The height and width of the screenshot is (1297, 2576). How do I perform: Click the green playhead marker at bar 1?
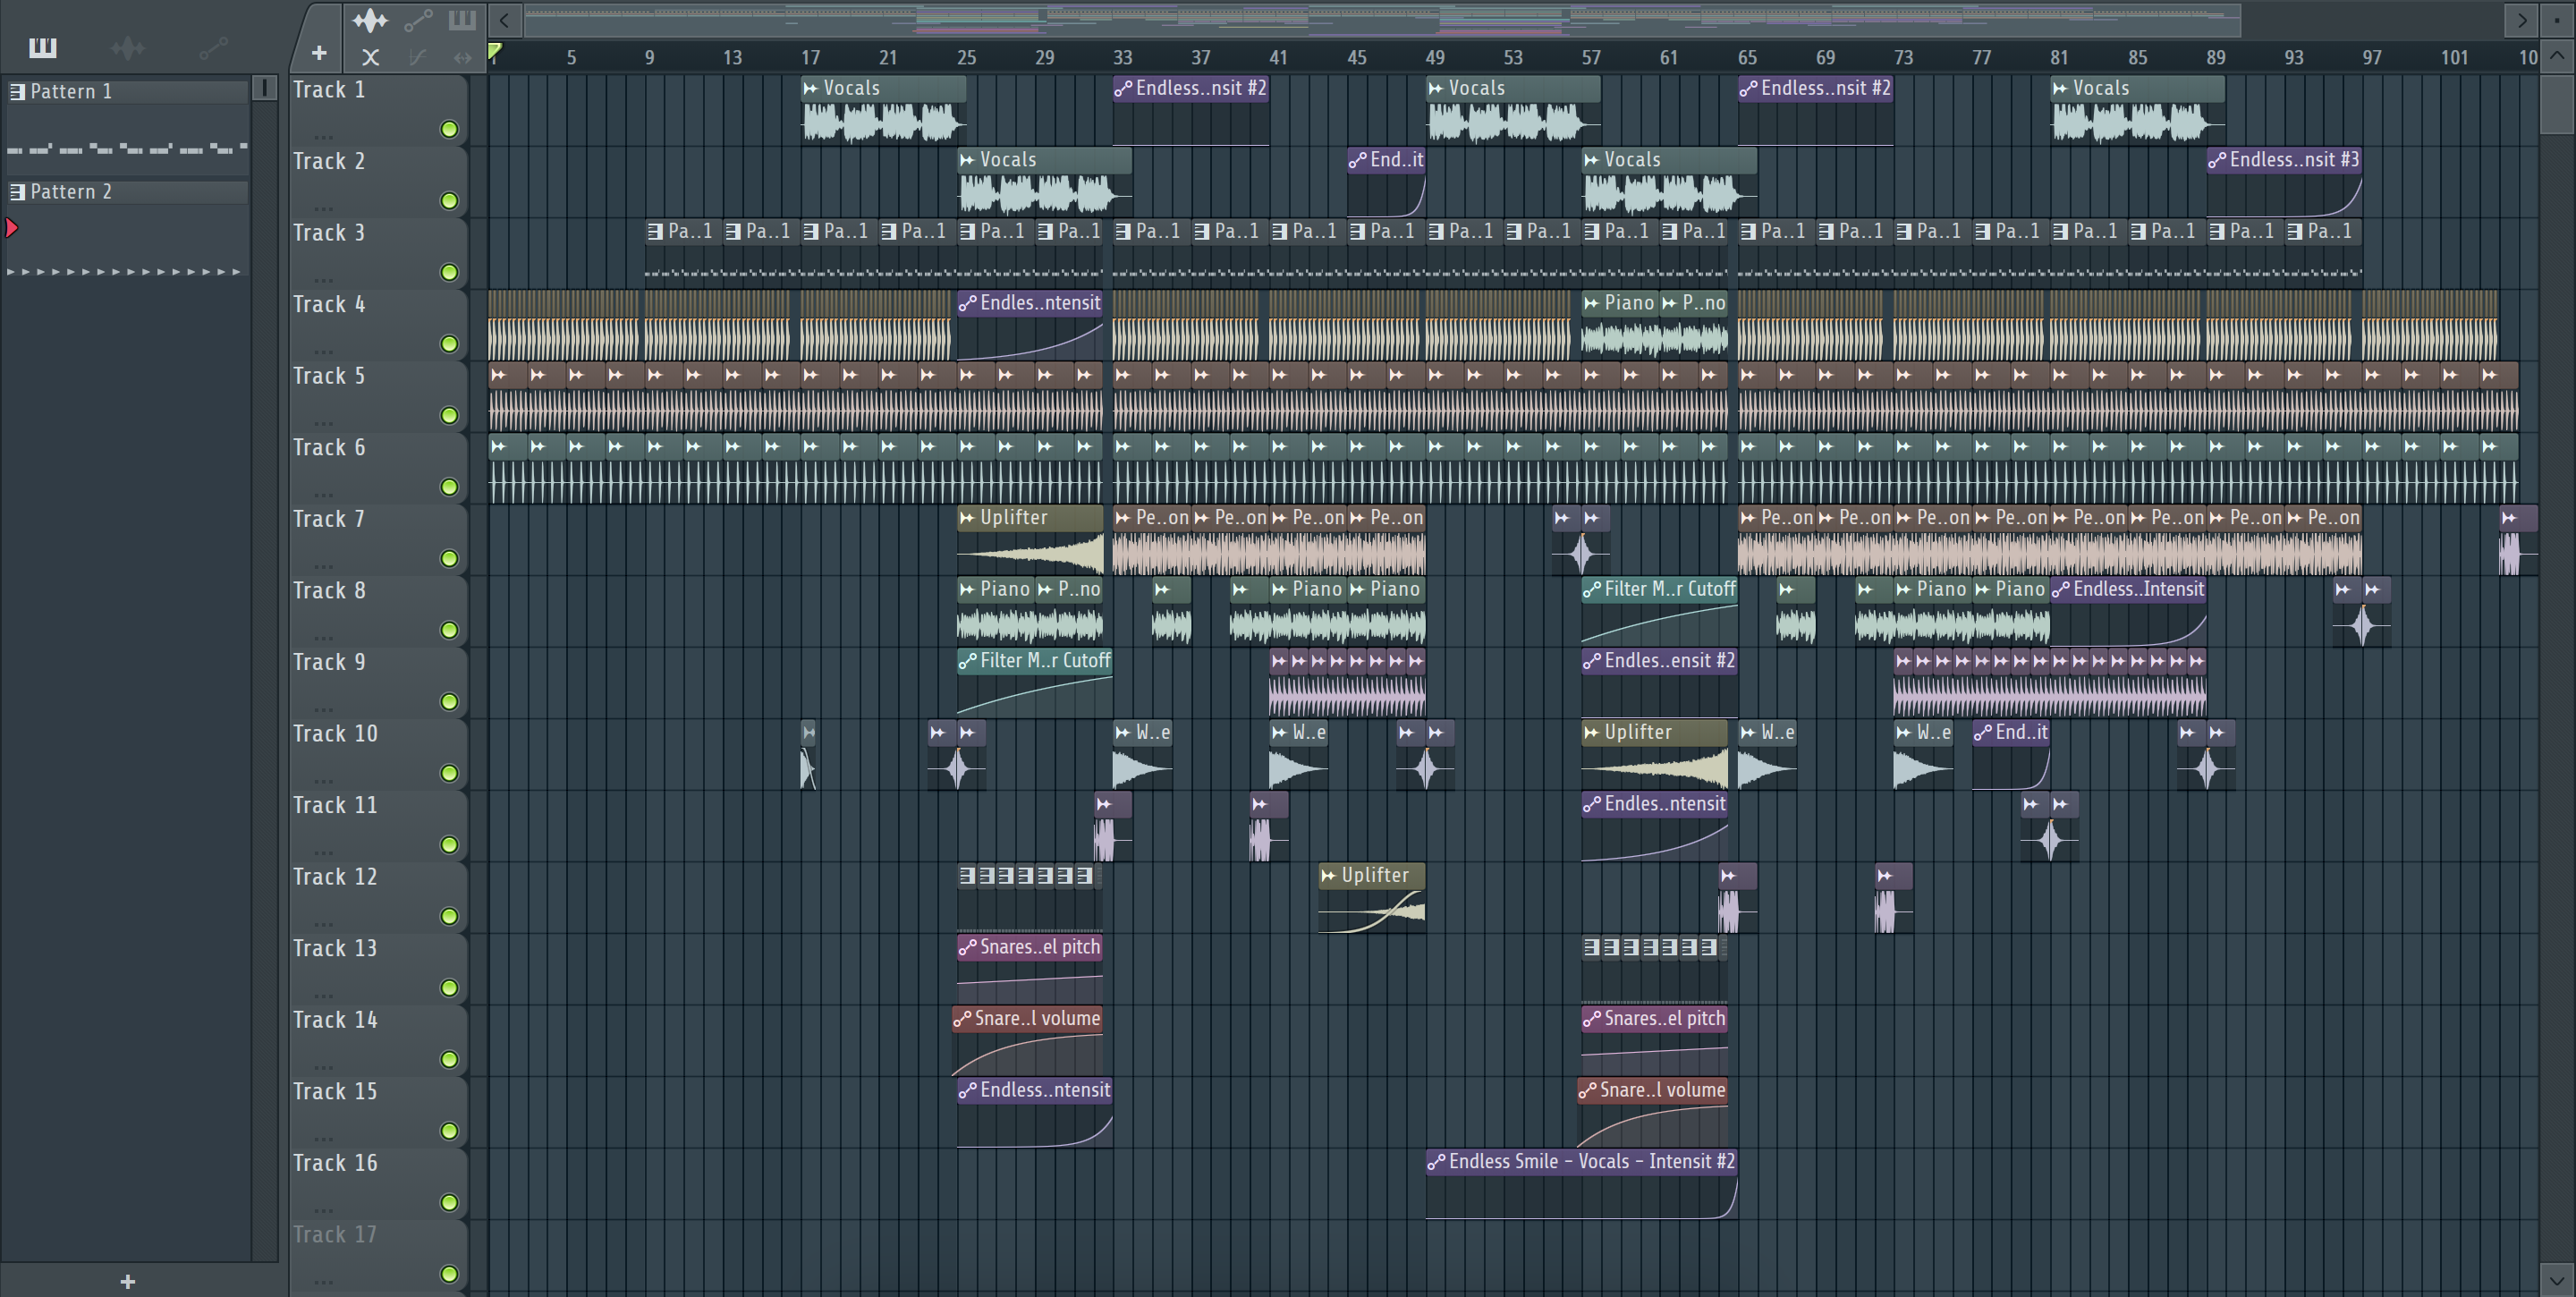click(494, 52)
